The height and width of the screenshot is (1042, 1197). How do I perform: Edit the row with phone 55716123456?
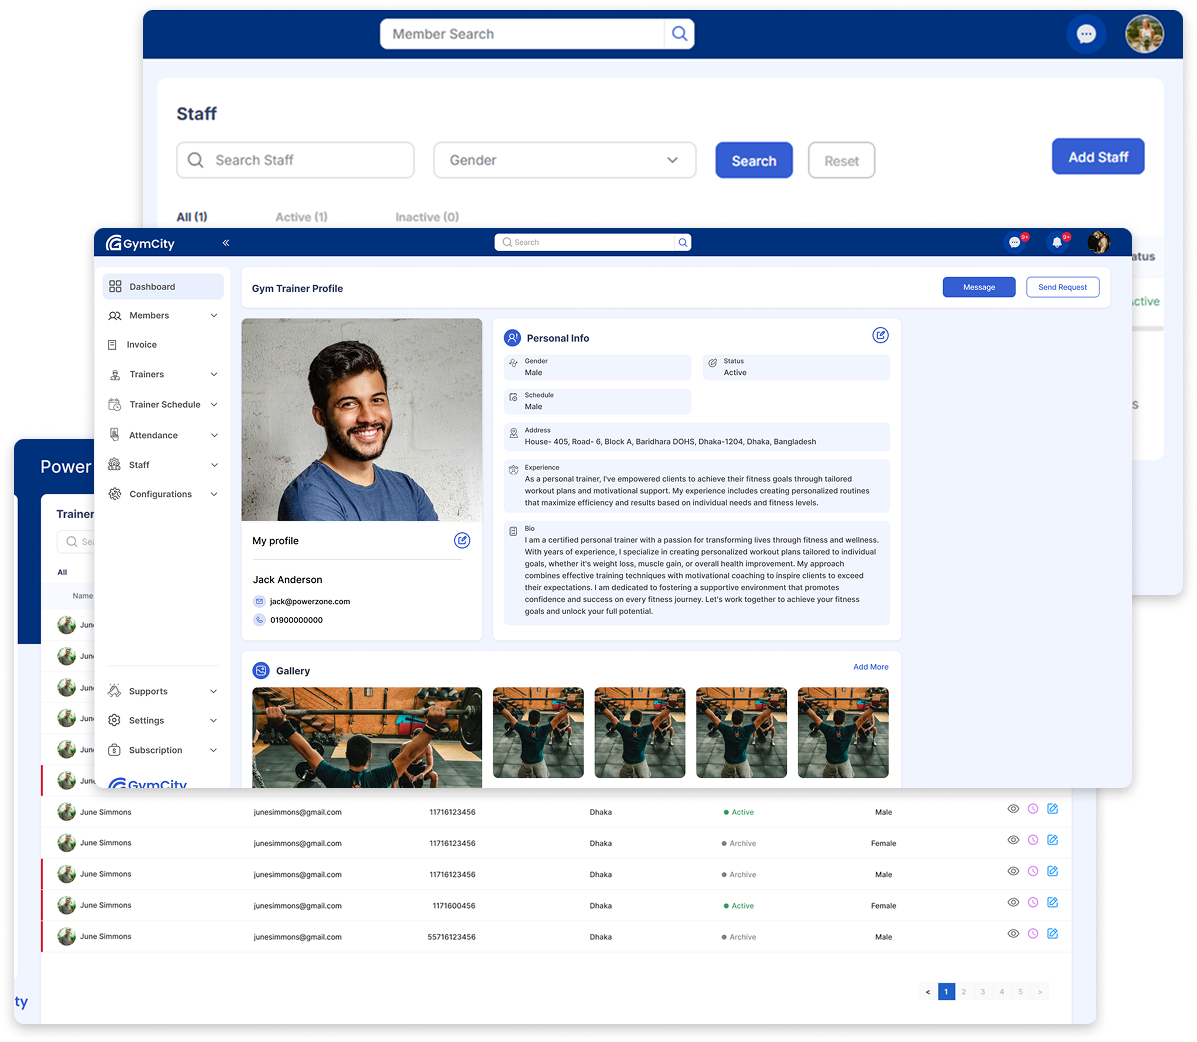[x=1053, y=934]
